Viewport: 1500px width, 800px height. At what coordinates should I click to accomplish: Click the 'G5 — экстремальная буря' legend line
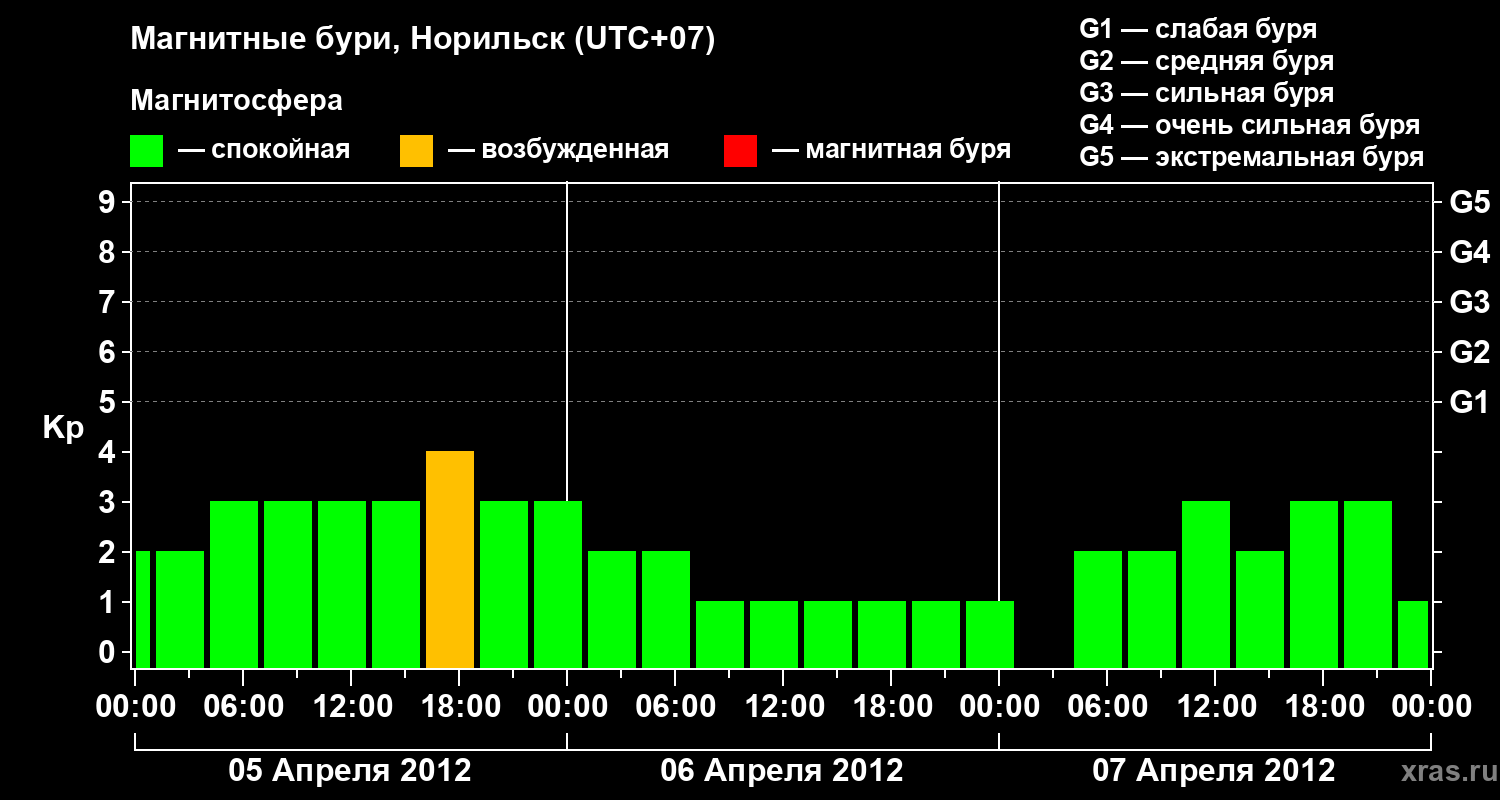(x=1252, y=157)
